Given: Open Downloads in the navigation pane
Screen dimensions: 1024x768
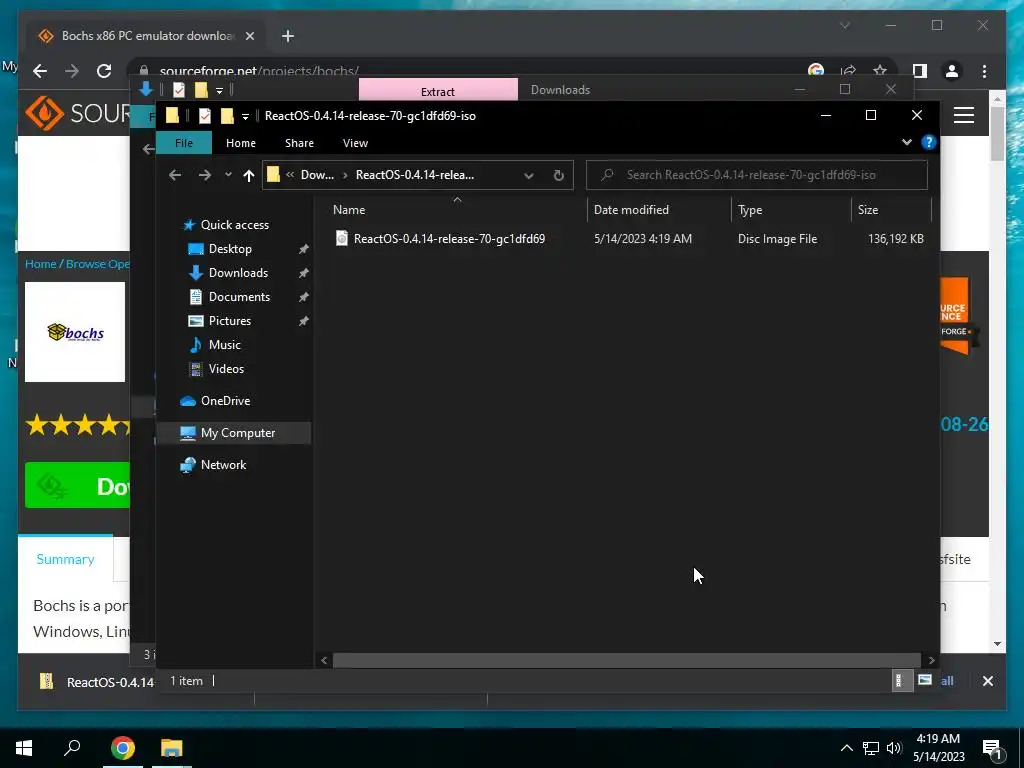Looking at the screenshot, I should [x=238, y=273].
